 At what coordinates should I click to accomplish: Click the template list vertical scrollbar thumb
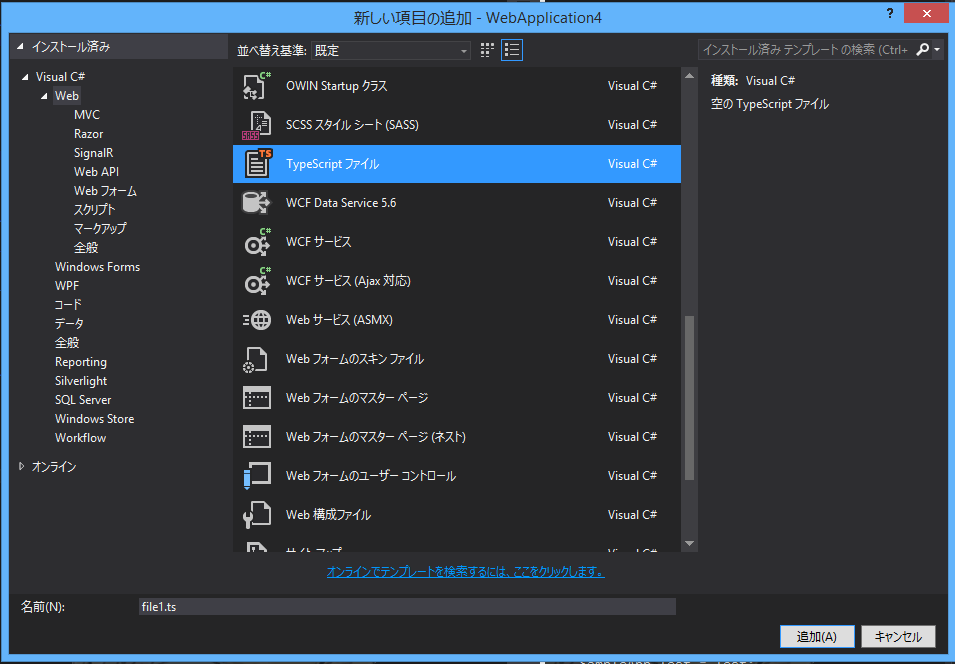pos(689,398)
